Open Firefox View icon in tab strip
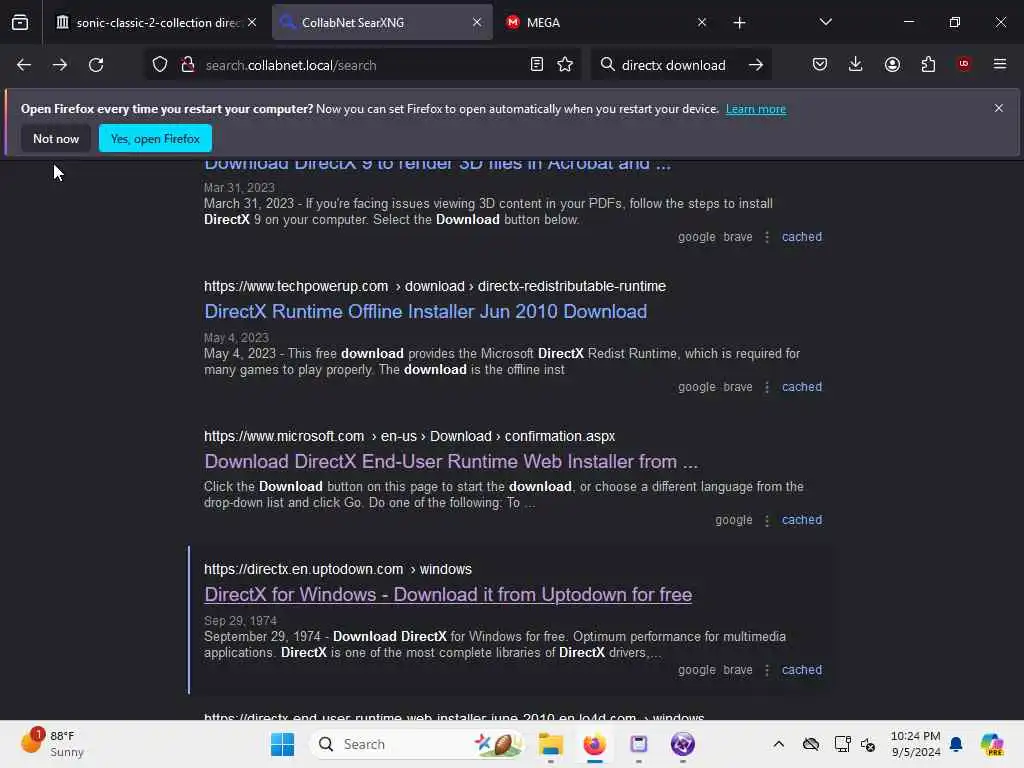Image resolution: width=1024 pixels, height=768 pixels. [20, 22]
